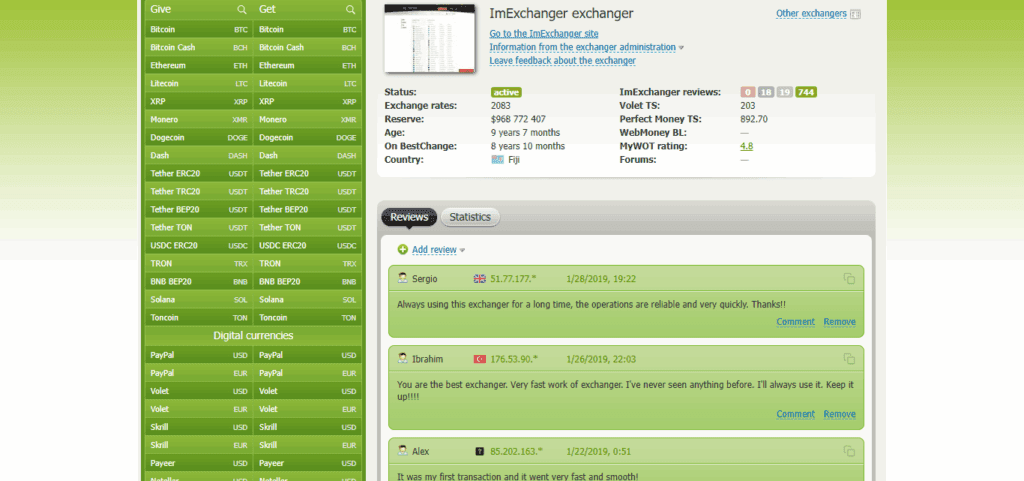Search currencies in the Get column
Image resolution: width=1024 pixels, height=481 pixels.
351,10
